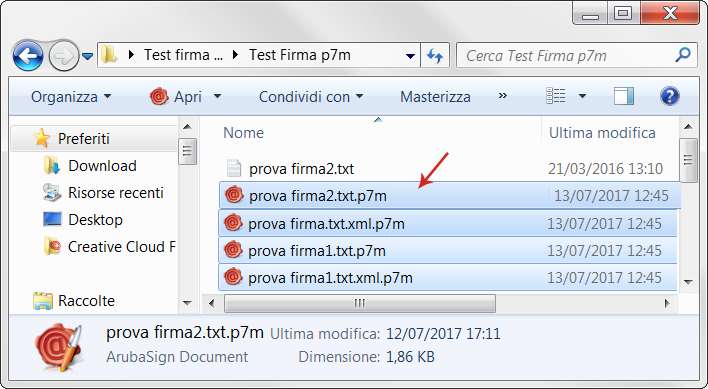Expand the address bar history dropdown
The width and height of the screenshot is (708, 389).
(410, 56)
